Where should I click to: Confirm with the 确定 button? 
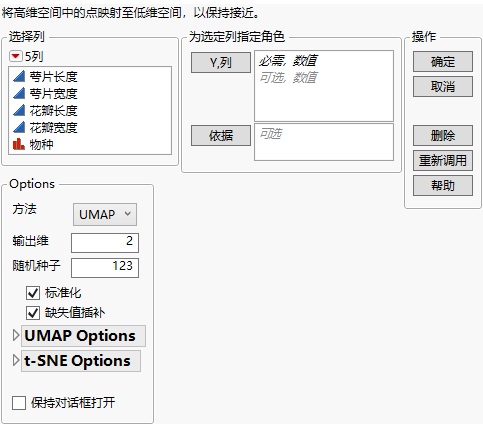point(443,61)
